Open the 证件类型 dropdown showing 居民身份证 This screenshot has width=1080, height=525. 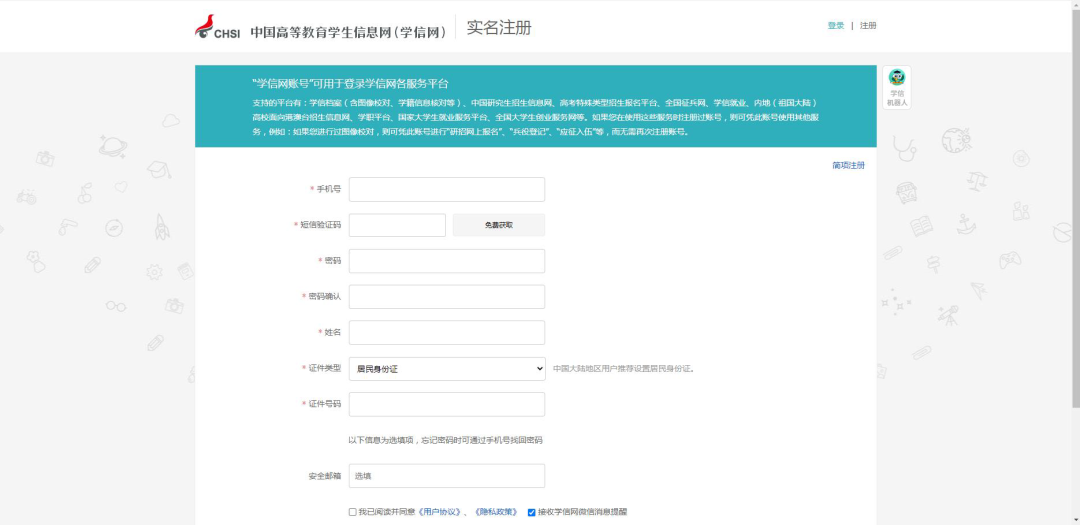[447, 369]
